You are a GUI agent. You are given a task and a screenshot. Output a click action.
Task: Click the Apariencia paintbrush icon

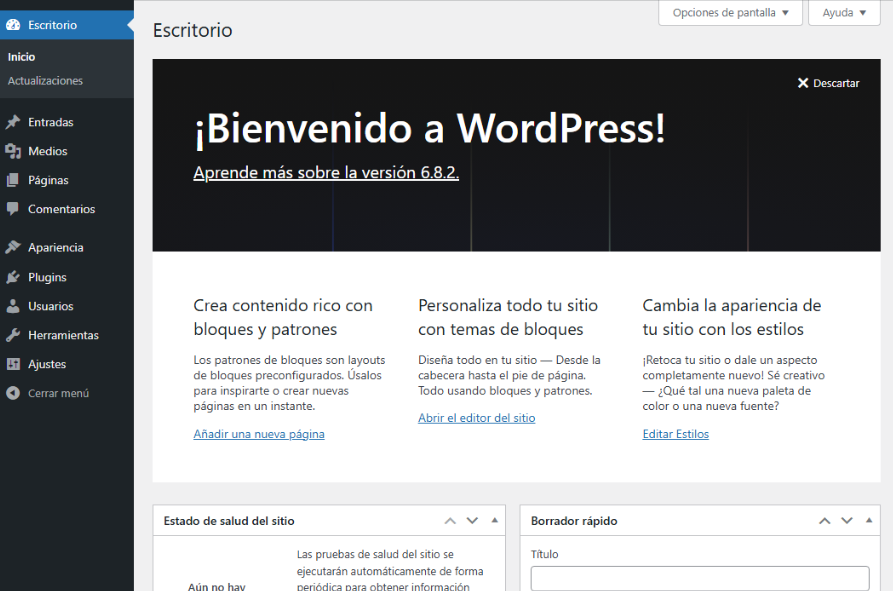[13, 247]
